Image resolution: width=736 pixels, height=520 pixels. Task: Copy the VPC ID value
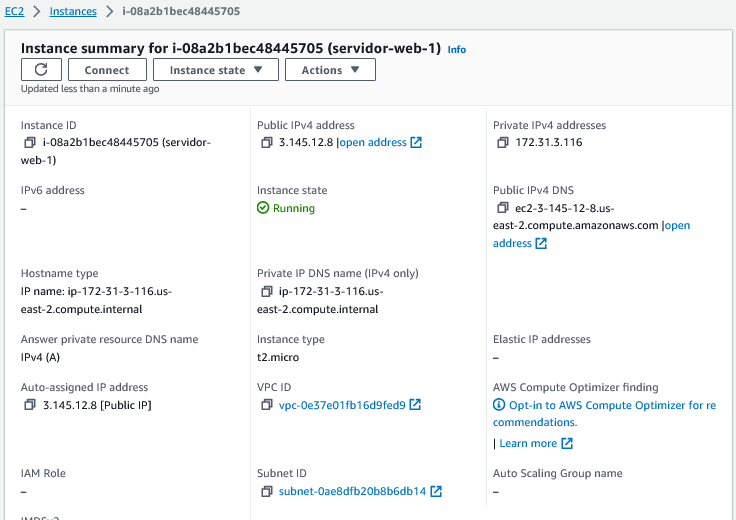click(x=267, y=405)
